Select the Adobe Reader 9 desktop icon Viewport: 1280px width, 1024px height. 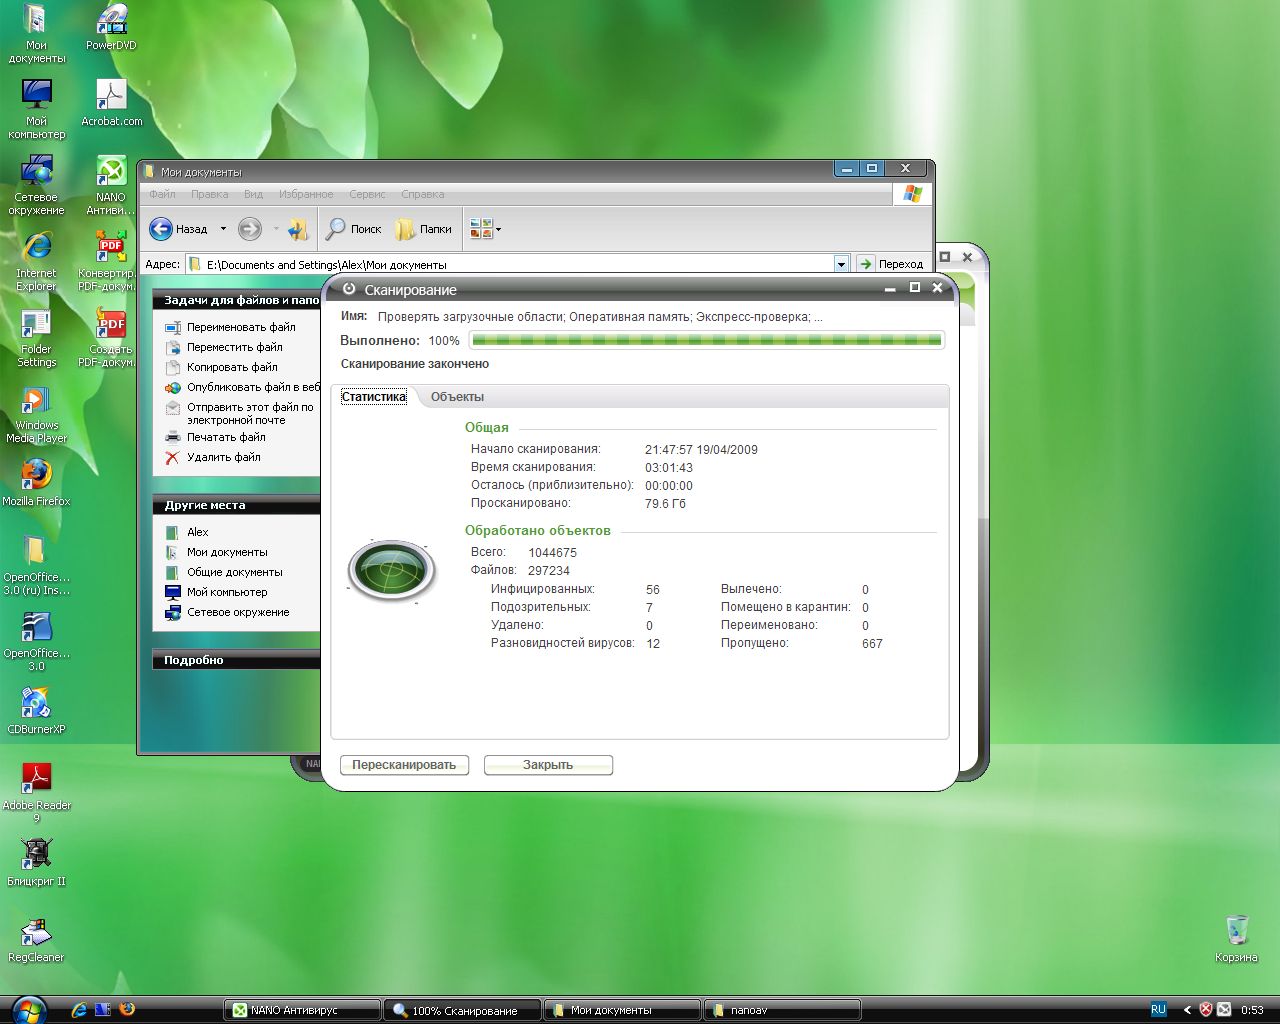37,793
